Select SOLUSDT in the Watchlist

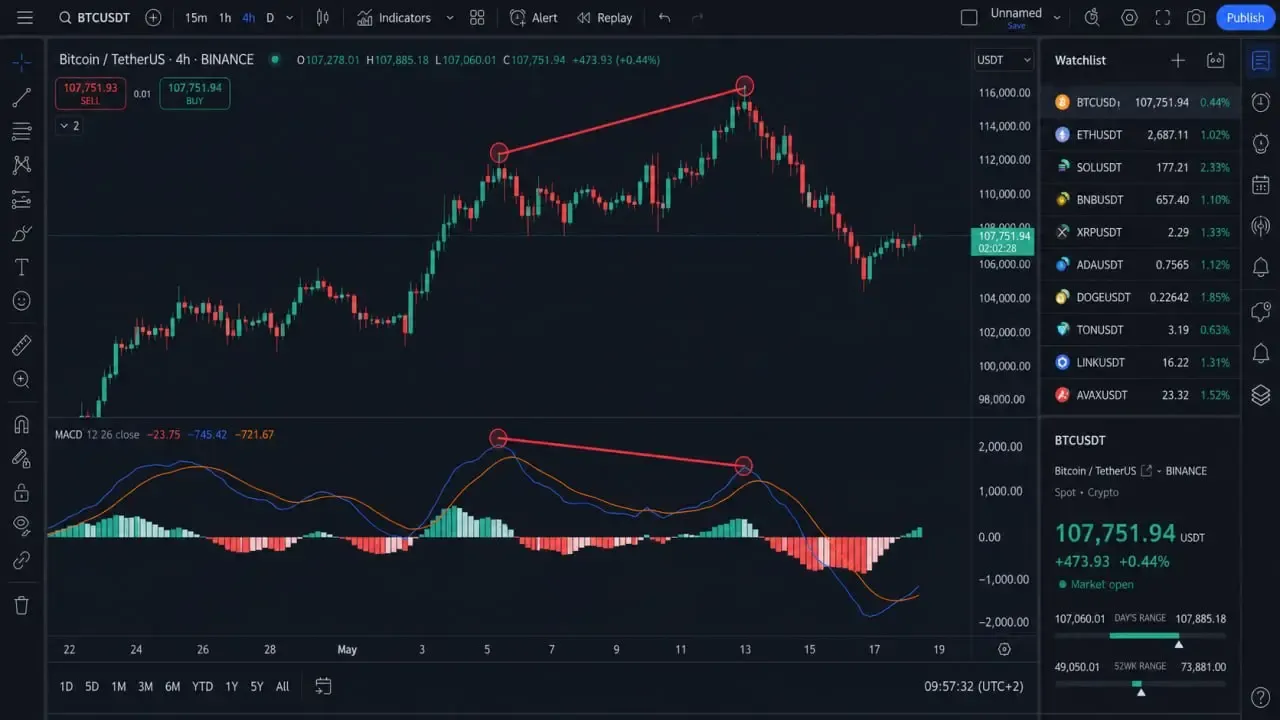pos(1140,167)
